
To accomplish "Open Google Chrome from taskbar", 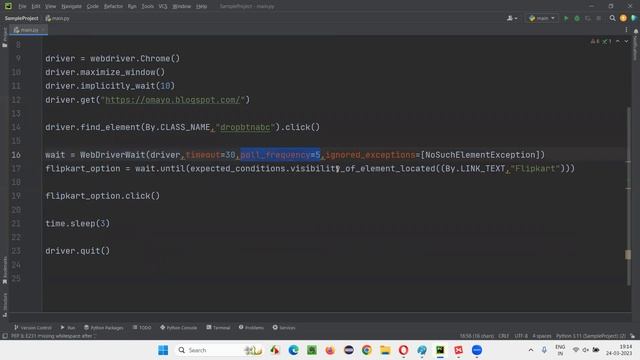I will 367,350.
